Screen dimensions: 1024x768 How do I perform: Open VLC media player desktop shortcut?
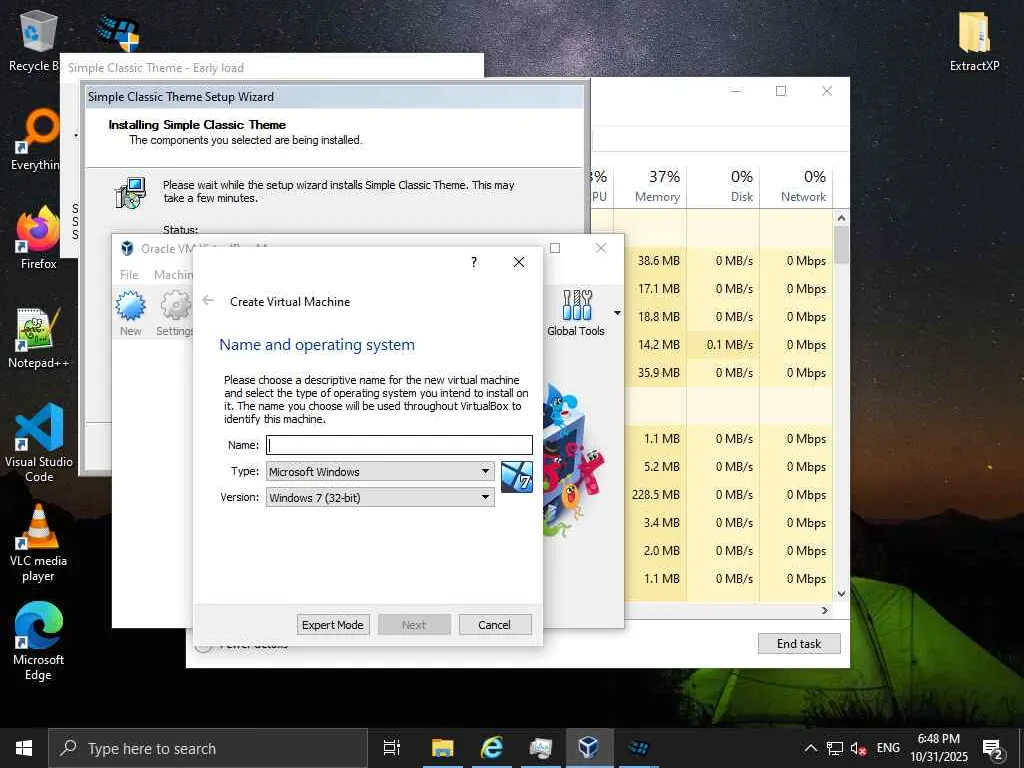coord(39,543)
